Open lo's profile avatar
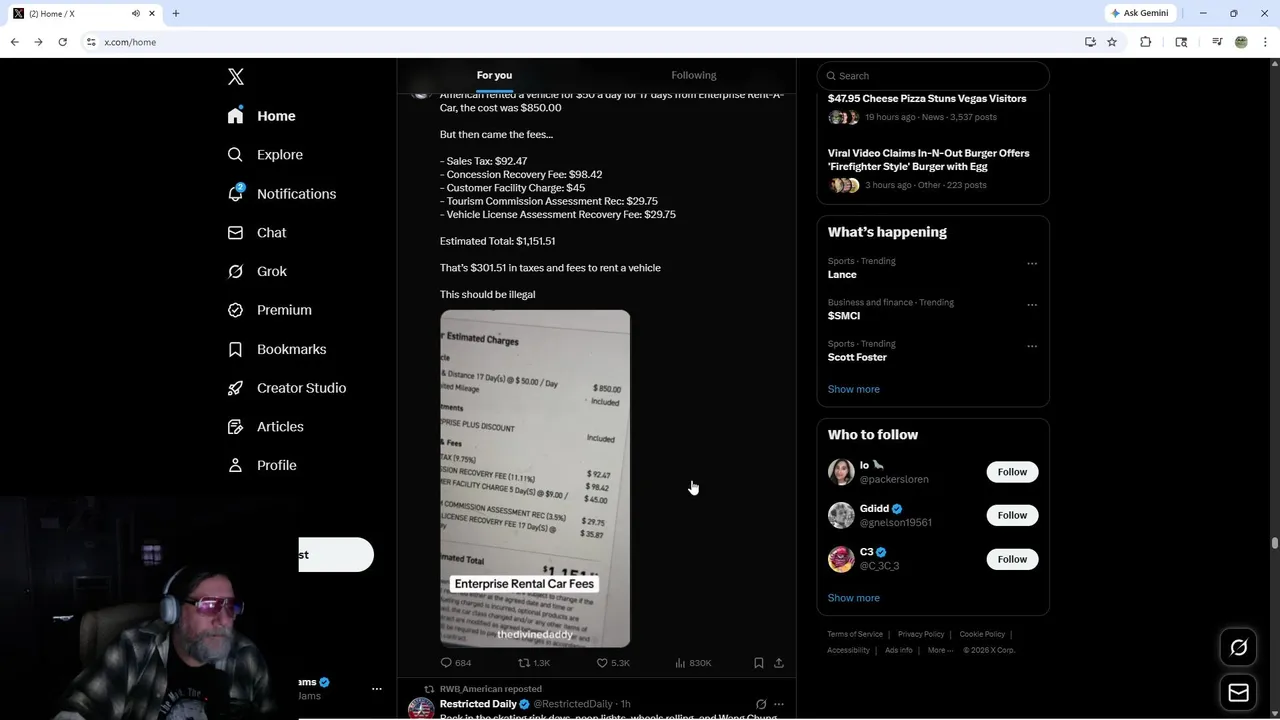This screenshot has height=720, width=1280. click(x=841, y=472)
